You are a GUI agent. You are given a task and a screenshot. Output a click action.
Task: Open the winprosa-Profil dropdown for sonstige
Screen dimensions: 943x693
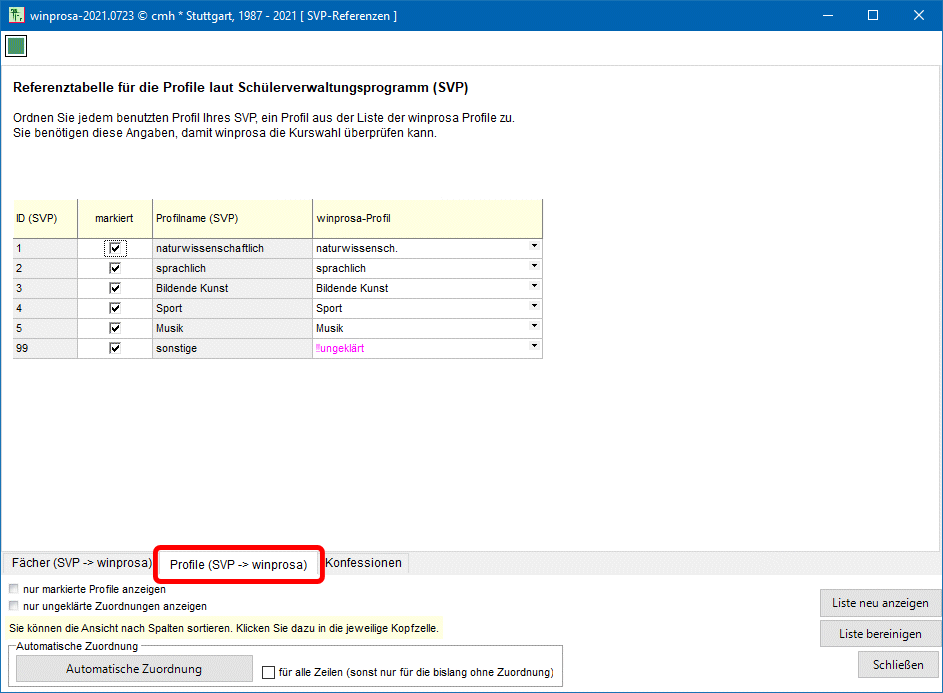(534, 346)
